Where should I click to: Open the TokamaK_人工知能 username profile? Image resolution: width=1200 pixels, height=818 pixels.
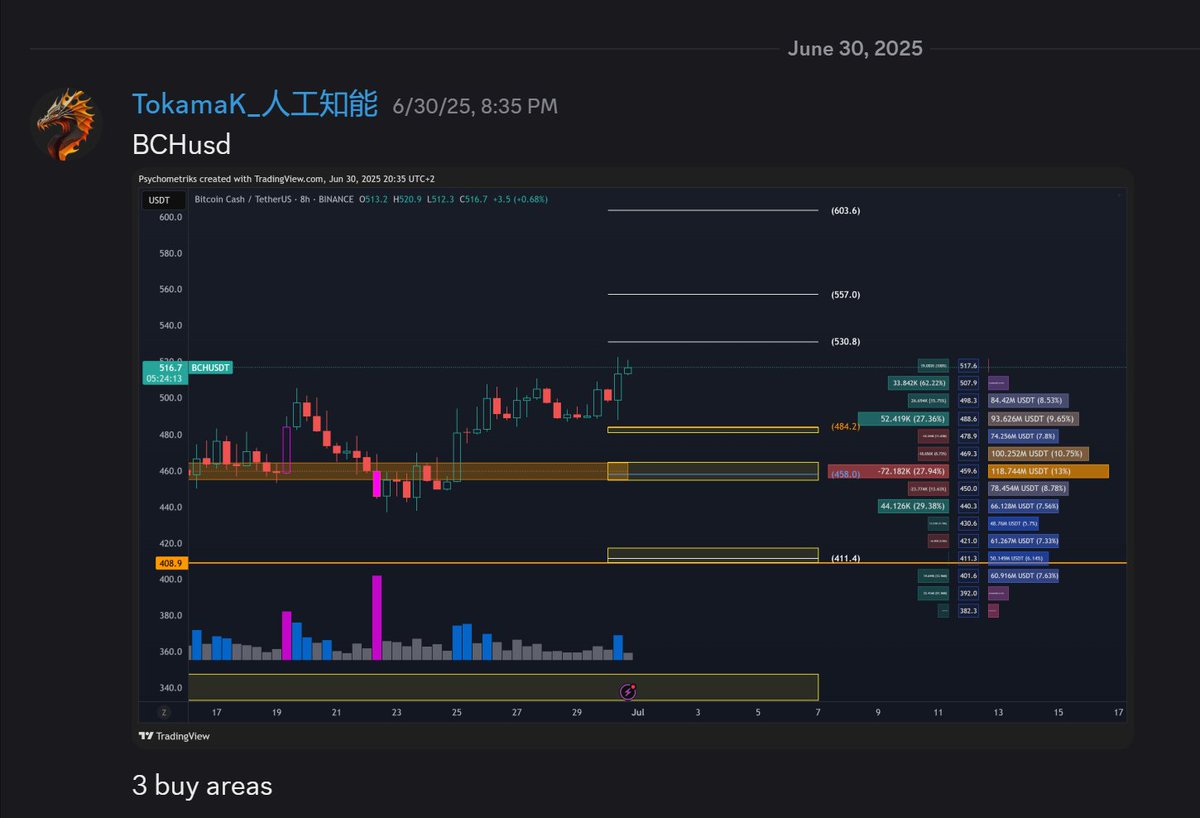tap(255, 104)
